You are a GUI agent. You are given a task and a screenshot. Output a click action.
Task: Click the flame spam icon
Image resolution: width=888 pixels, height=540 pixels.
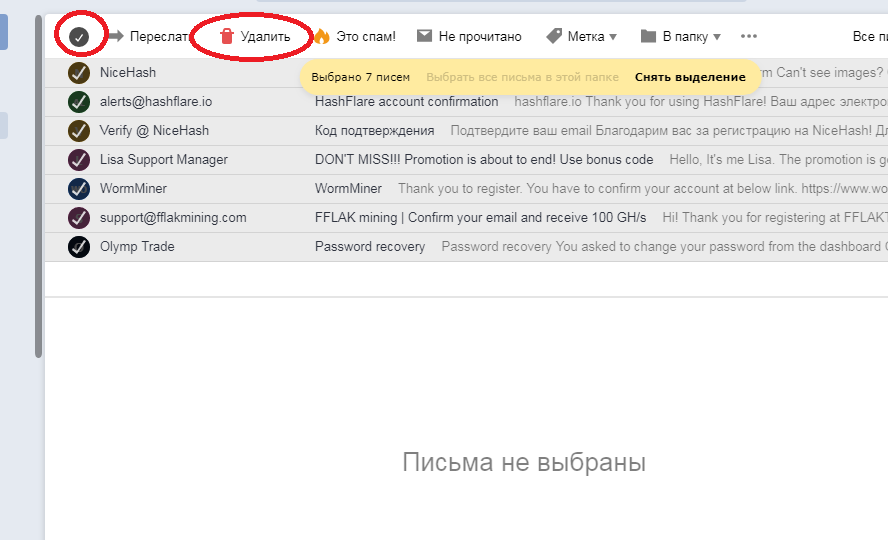tap(322, 36)
